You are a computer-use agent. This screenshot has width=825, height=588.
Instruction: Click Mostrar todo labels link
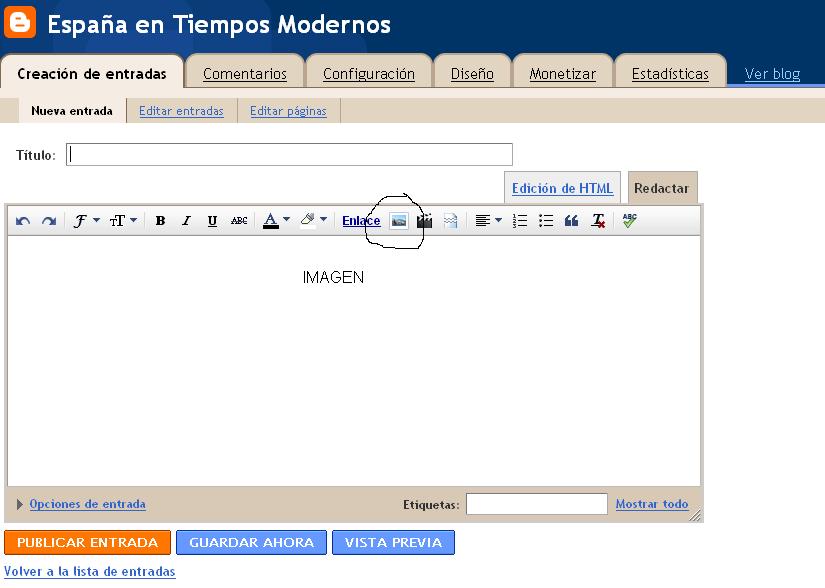652,504
